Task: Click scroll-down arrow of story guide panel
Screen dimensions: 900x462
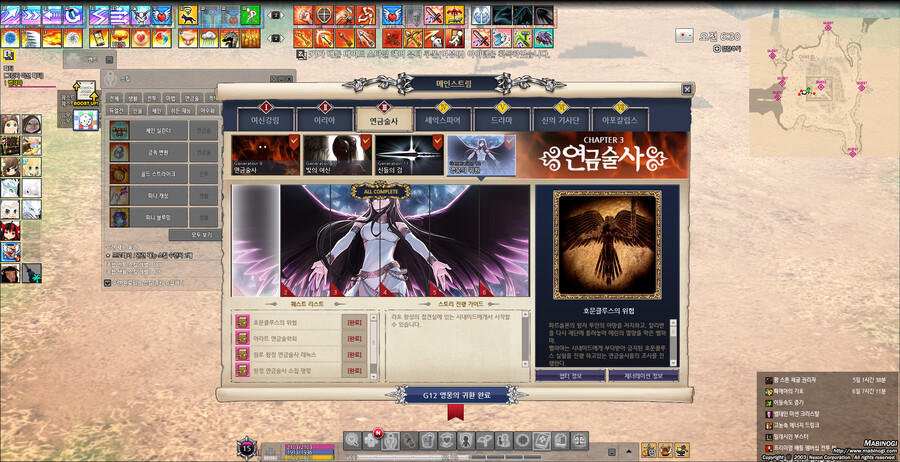Action: pyautogui.click(x=525, y=363)
